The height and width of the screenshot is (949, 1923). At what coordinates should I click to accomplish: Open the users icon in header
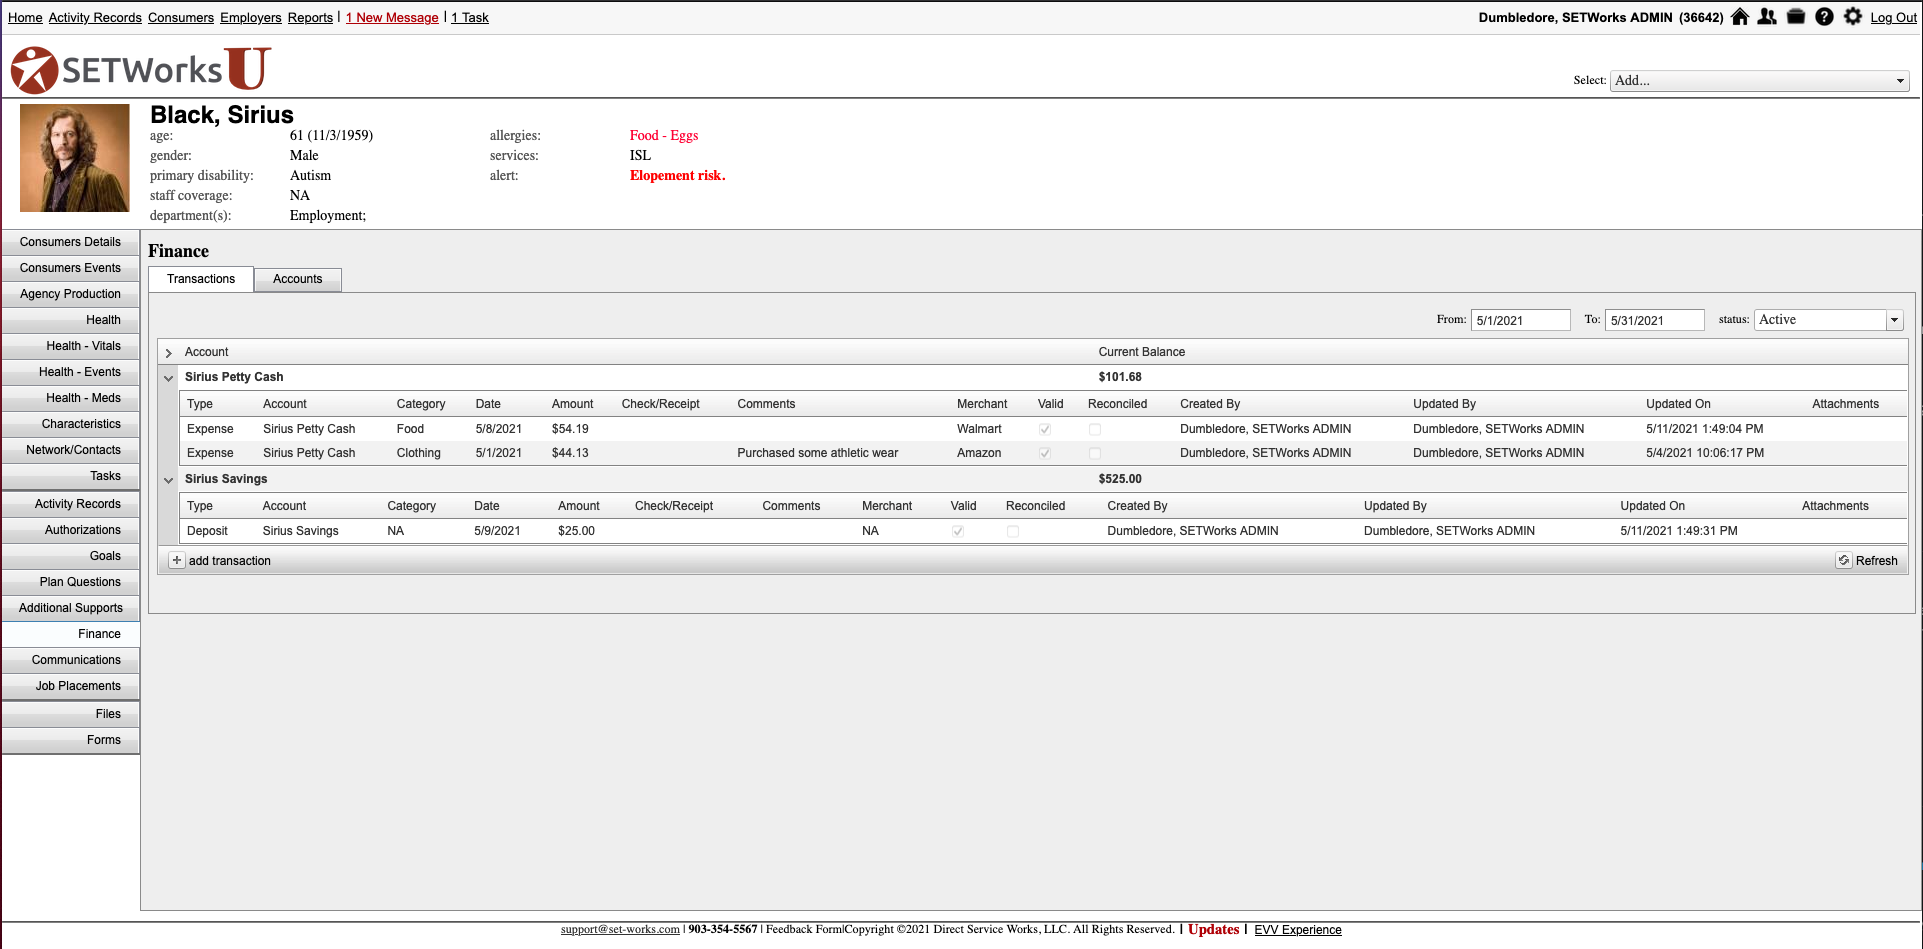pyautogui.click(x=1768, y=17)
